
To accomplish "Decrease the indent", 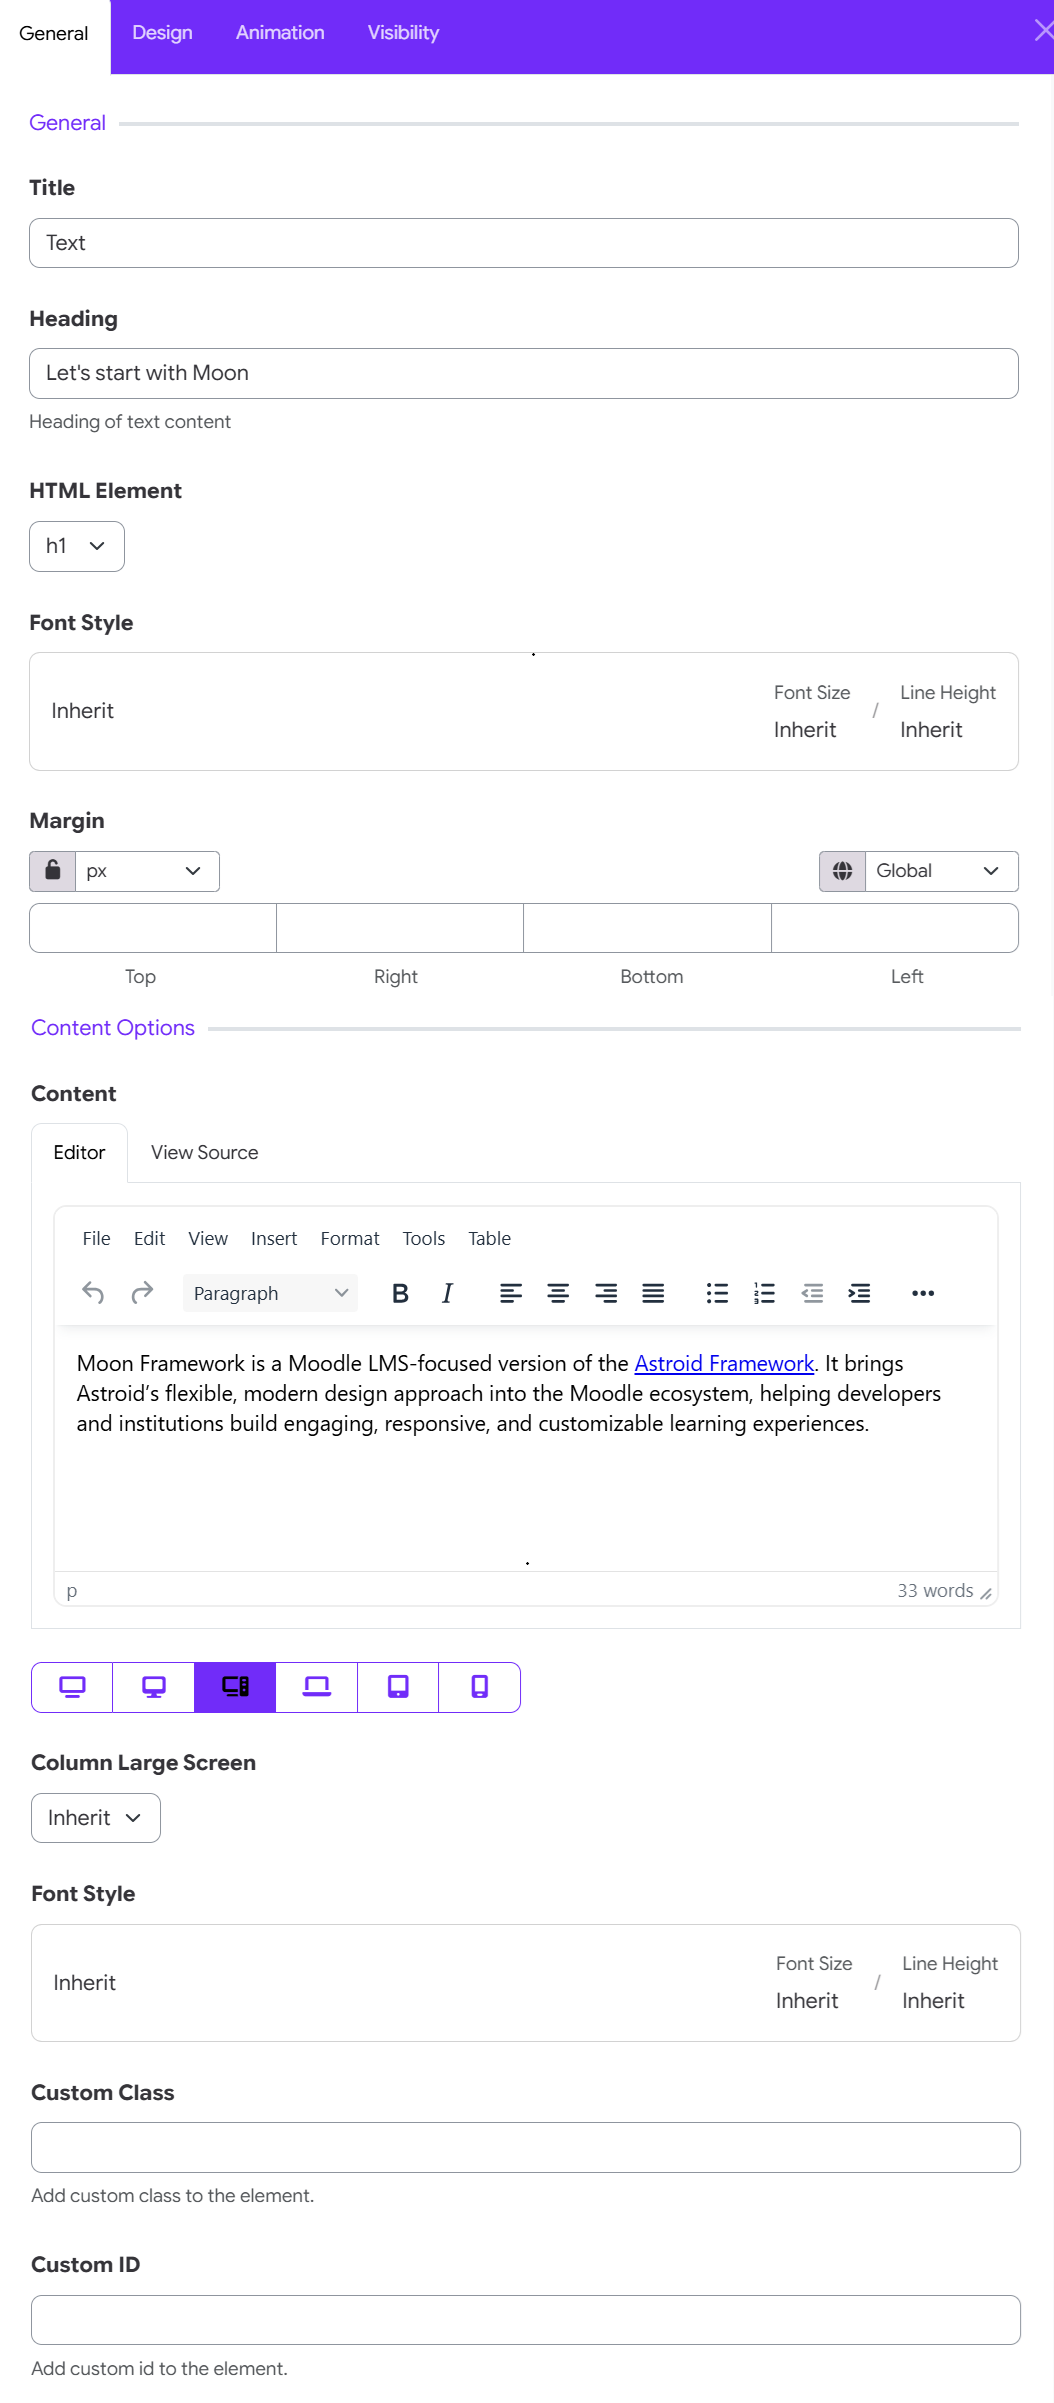I will pos(812,1293).
